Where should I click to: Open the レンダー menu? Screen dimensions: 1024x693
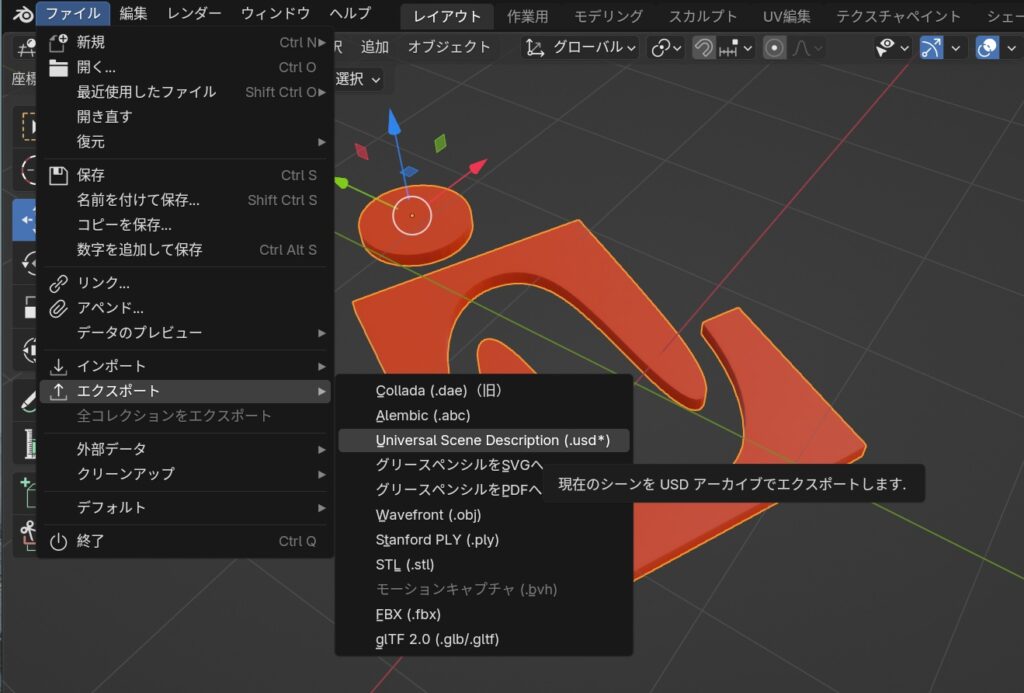tap(194, 14)
